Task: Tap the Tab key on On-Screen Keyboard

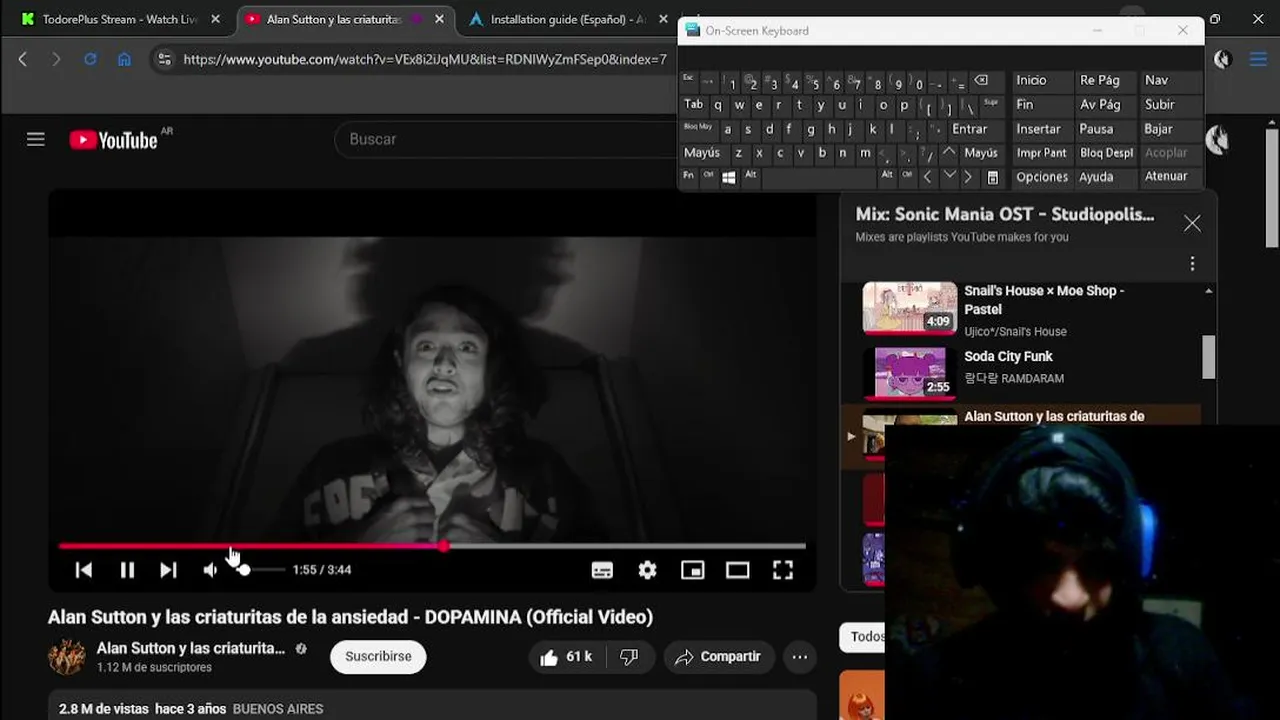Action: point(694,105)
